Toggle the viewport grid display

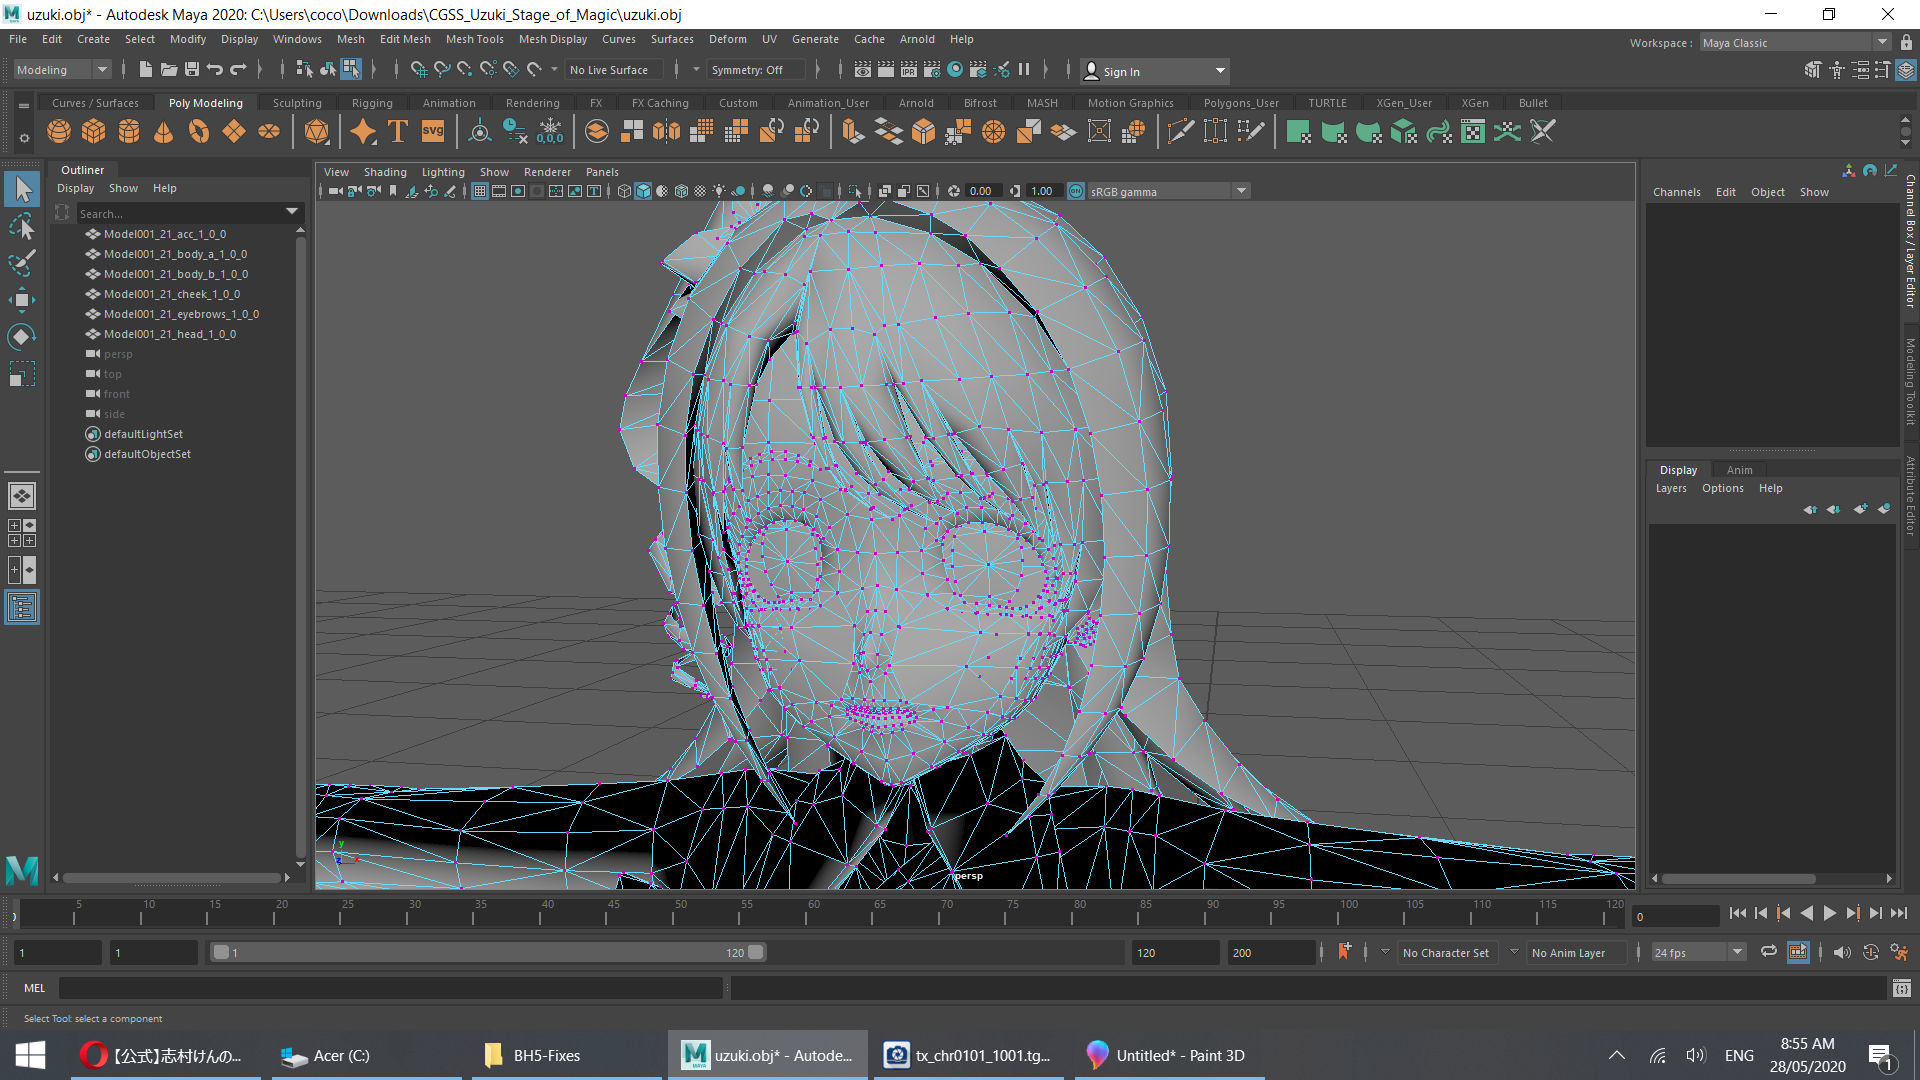(x=480, y=191)
